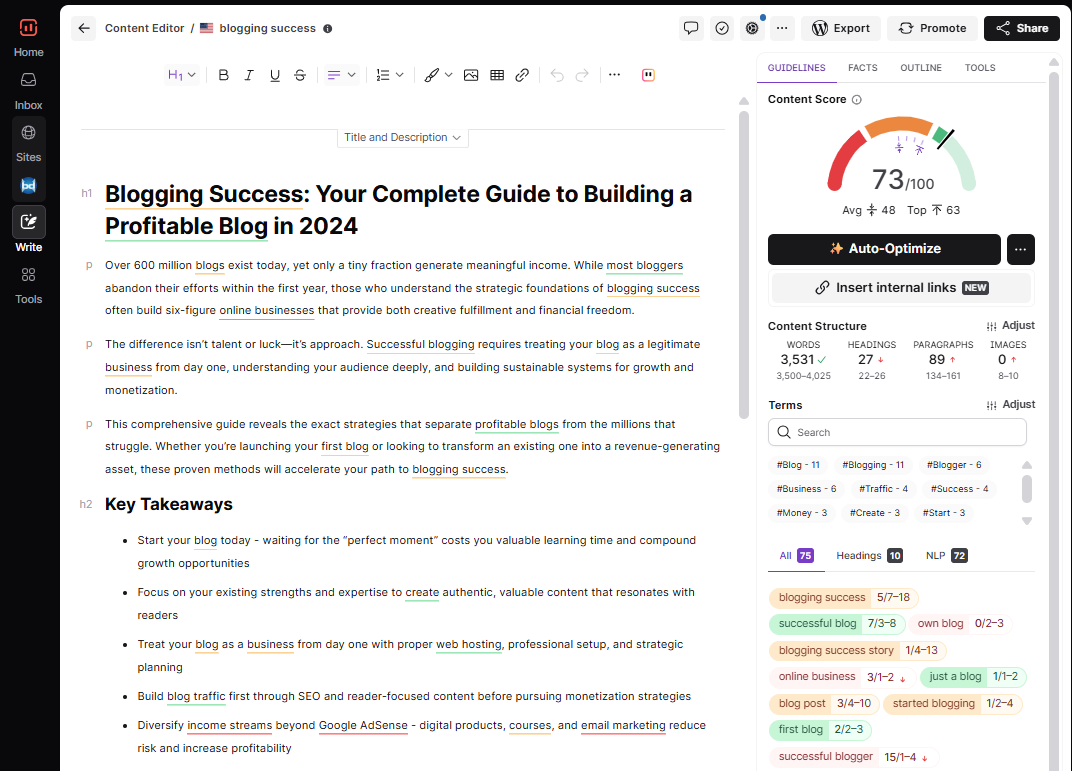Viewport: 1072px width, 771px height.
Task: Open the comments panel at the top
Action: click(691, 28)
